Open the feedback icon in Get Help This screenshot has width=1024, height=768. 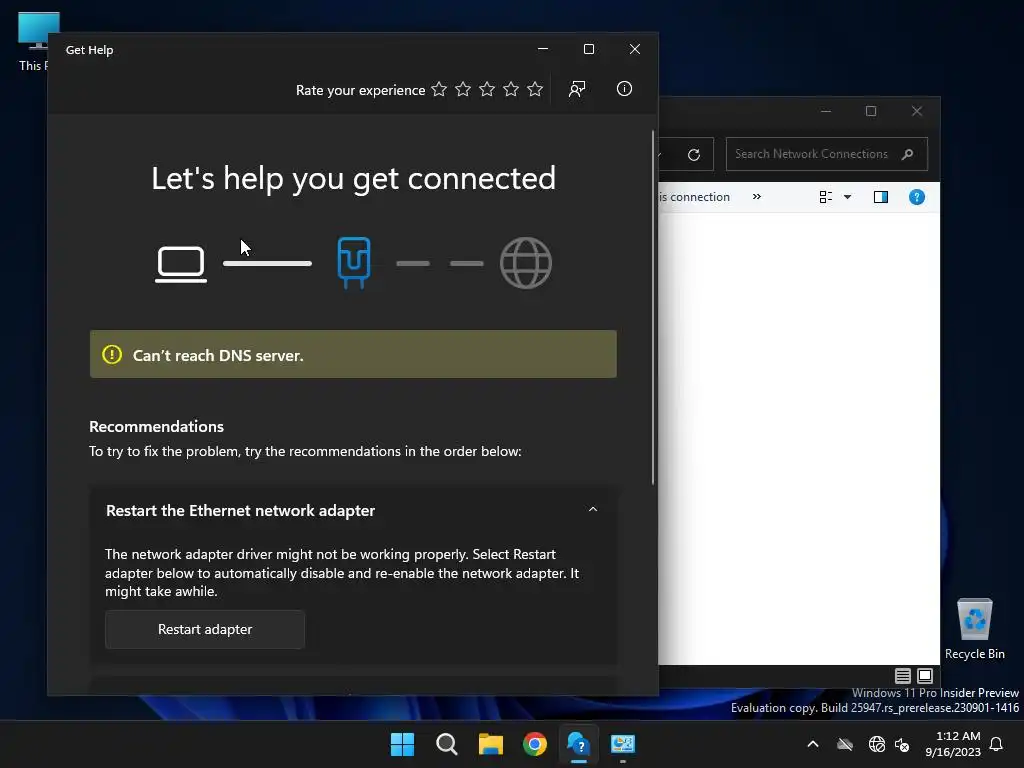pos(577,89)
